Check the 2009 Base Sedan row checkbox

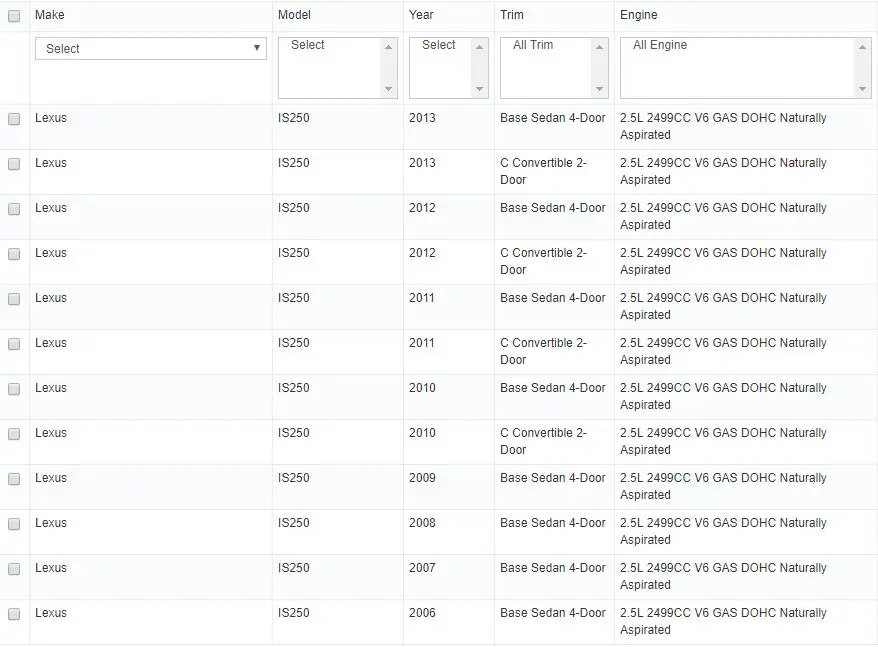coord(14,478)
